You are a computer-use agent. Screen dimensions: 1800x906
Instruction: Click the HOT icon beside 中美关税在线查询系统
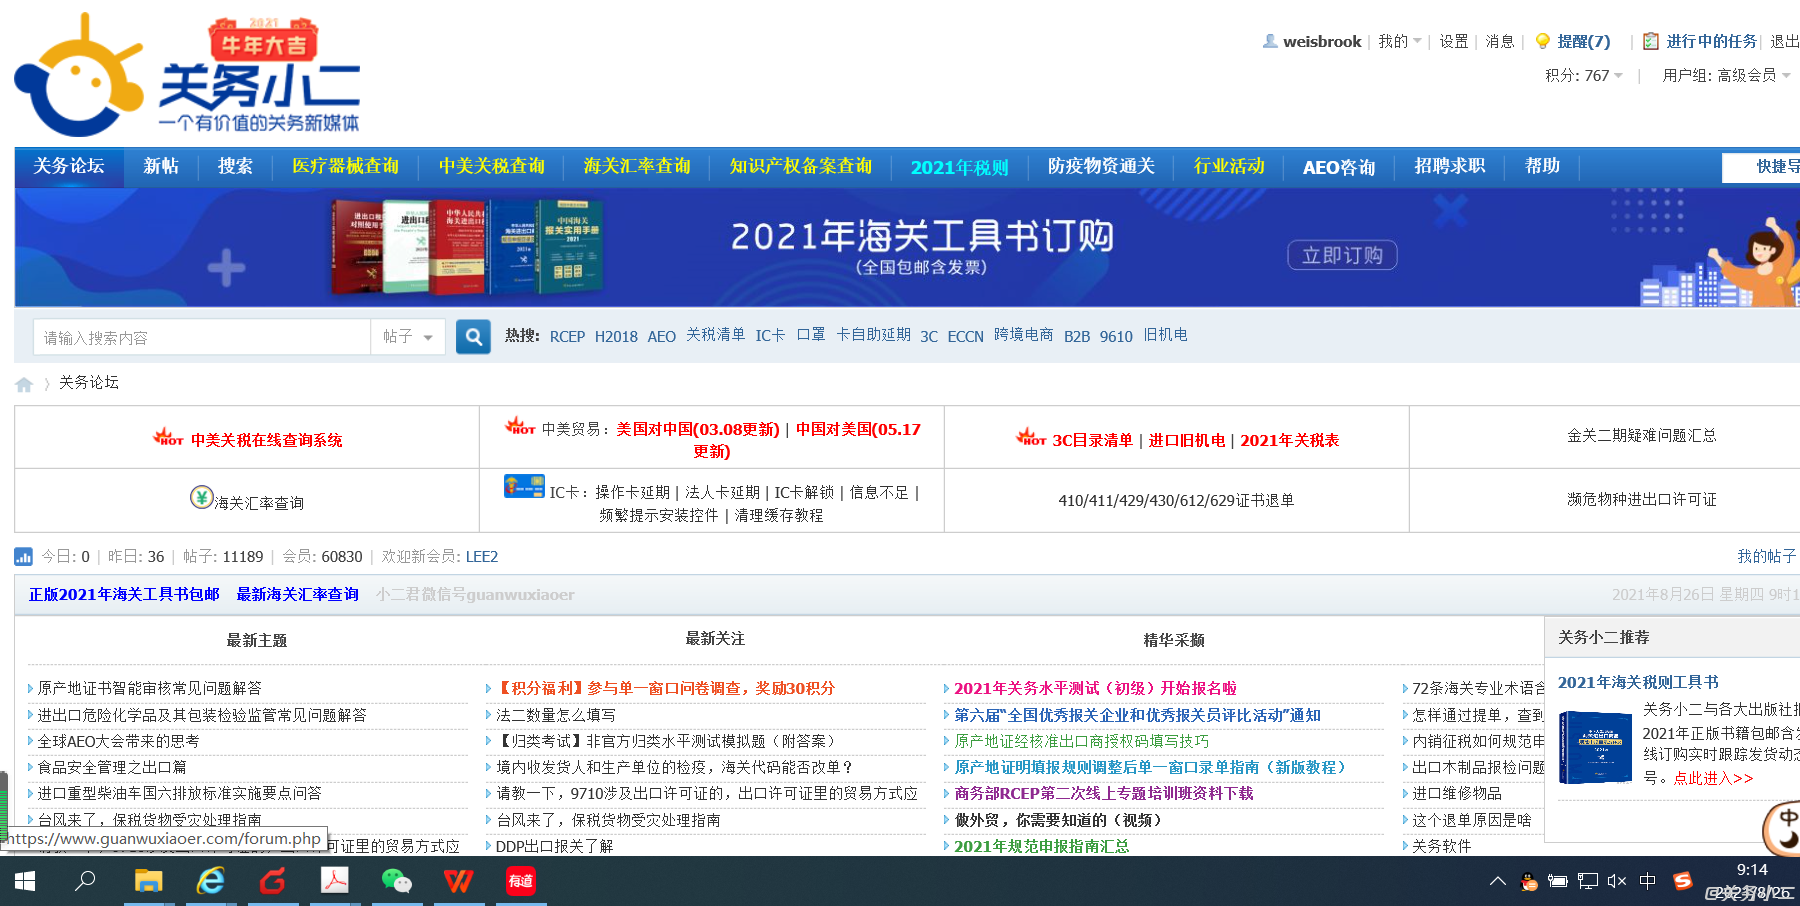coord(168,436)
